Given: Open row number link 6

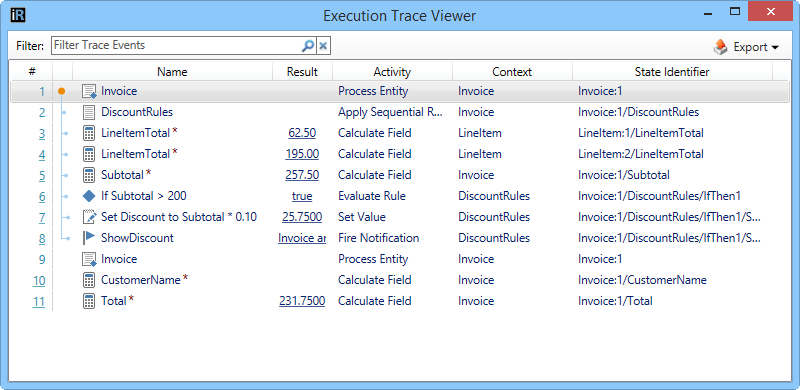Looking at the screenshot, I should coord(41,197).
